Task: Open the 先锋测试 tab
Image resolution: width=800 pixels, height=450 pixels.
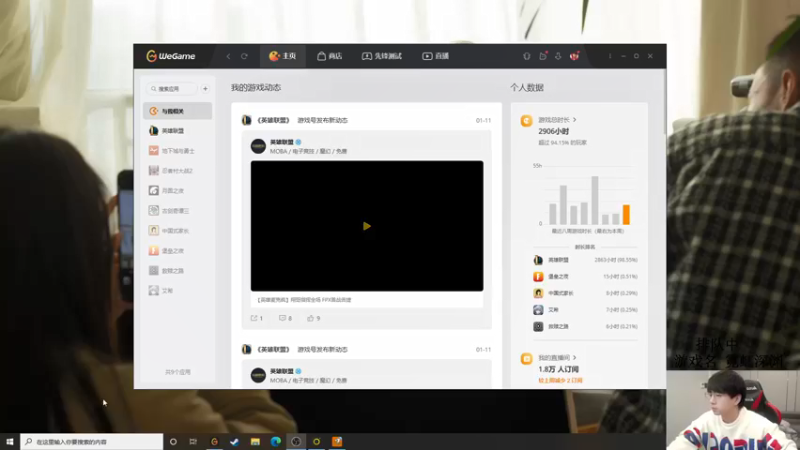Action: [382, 56]
